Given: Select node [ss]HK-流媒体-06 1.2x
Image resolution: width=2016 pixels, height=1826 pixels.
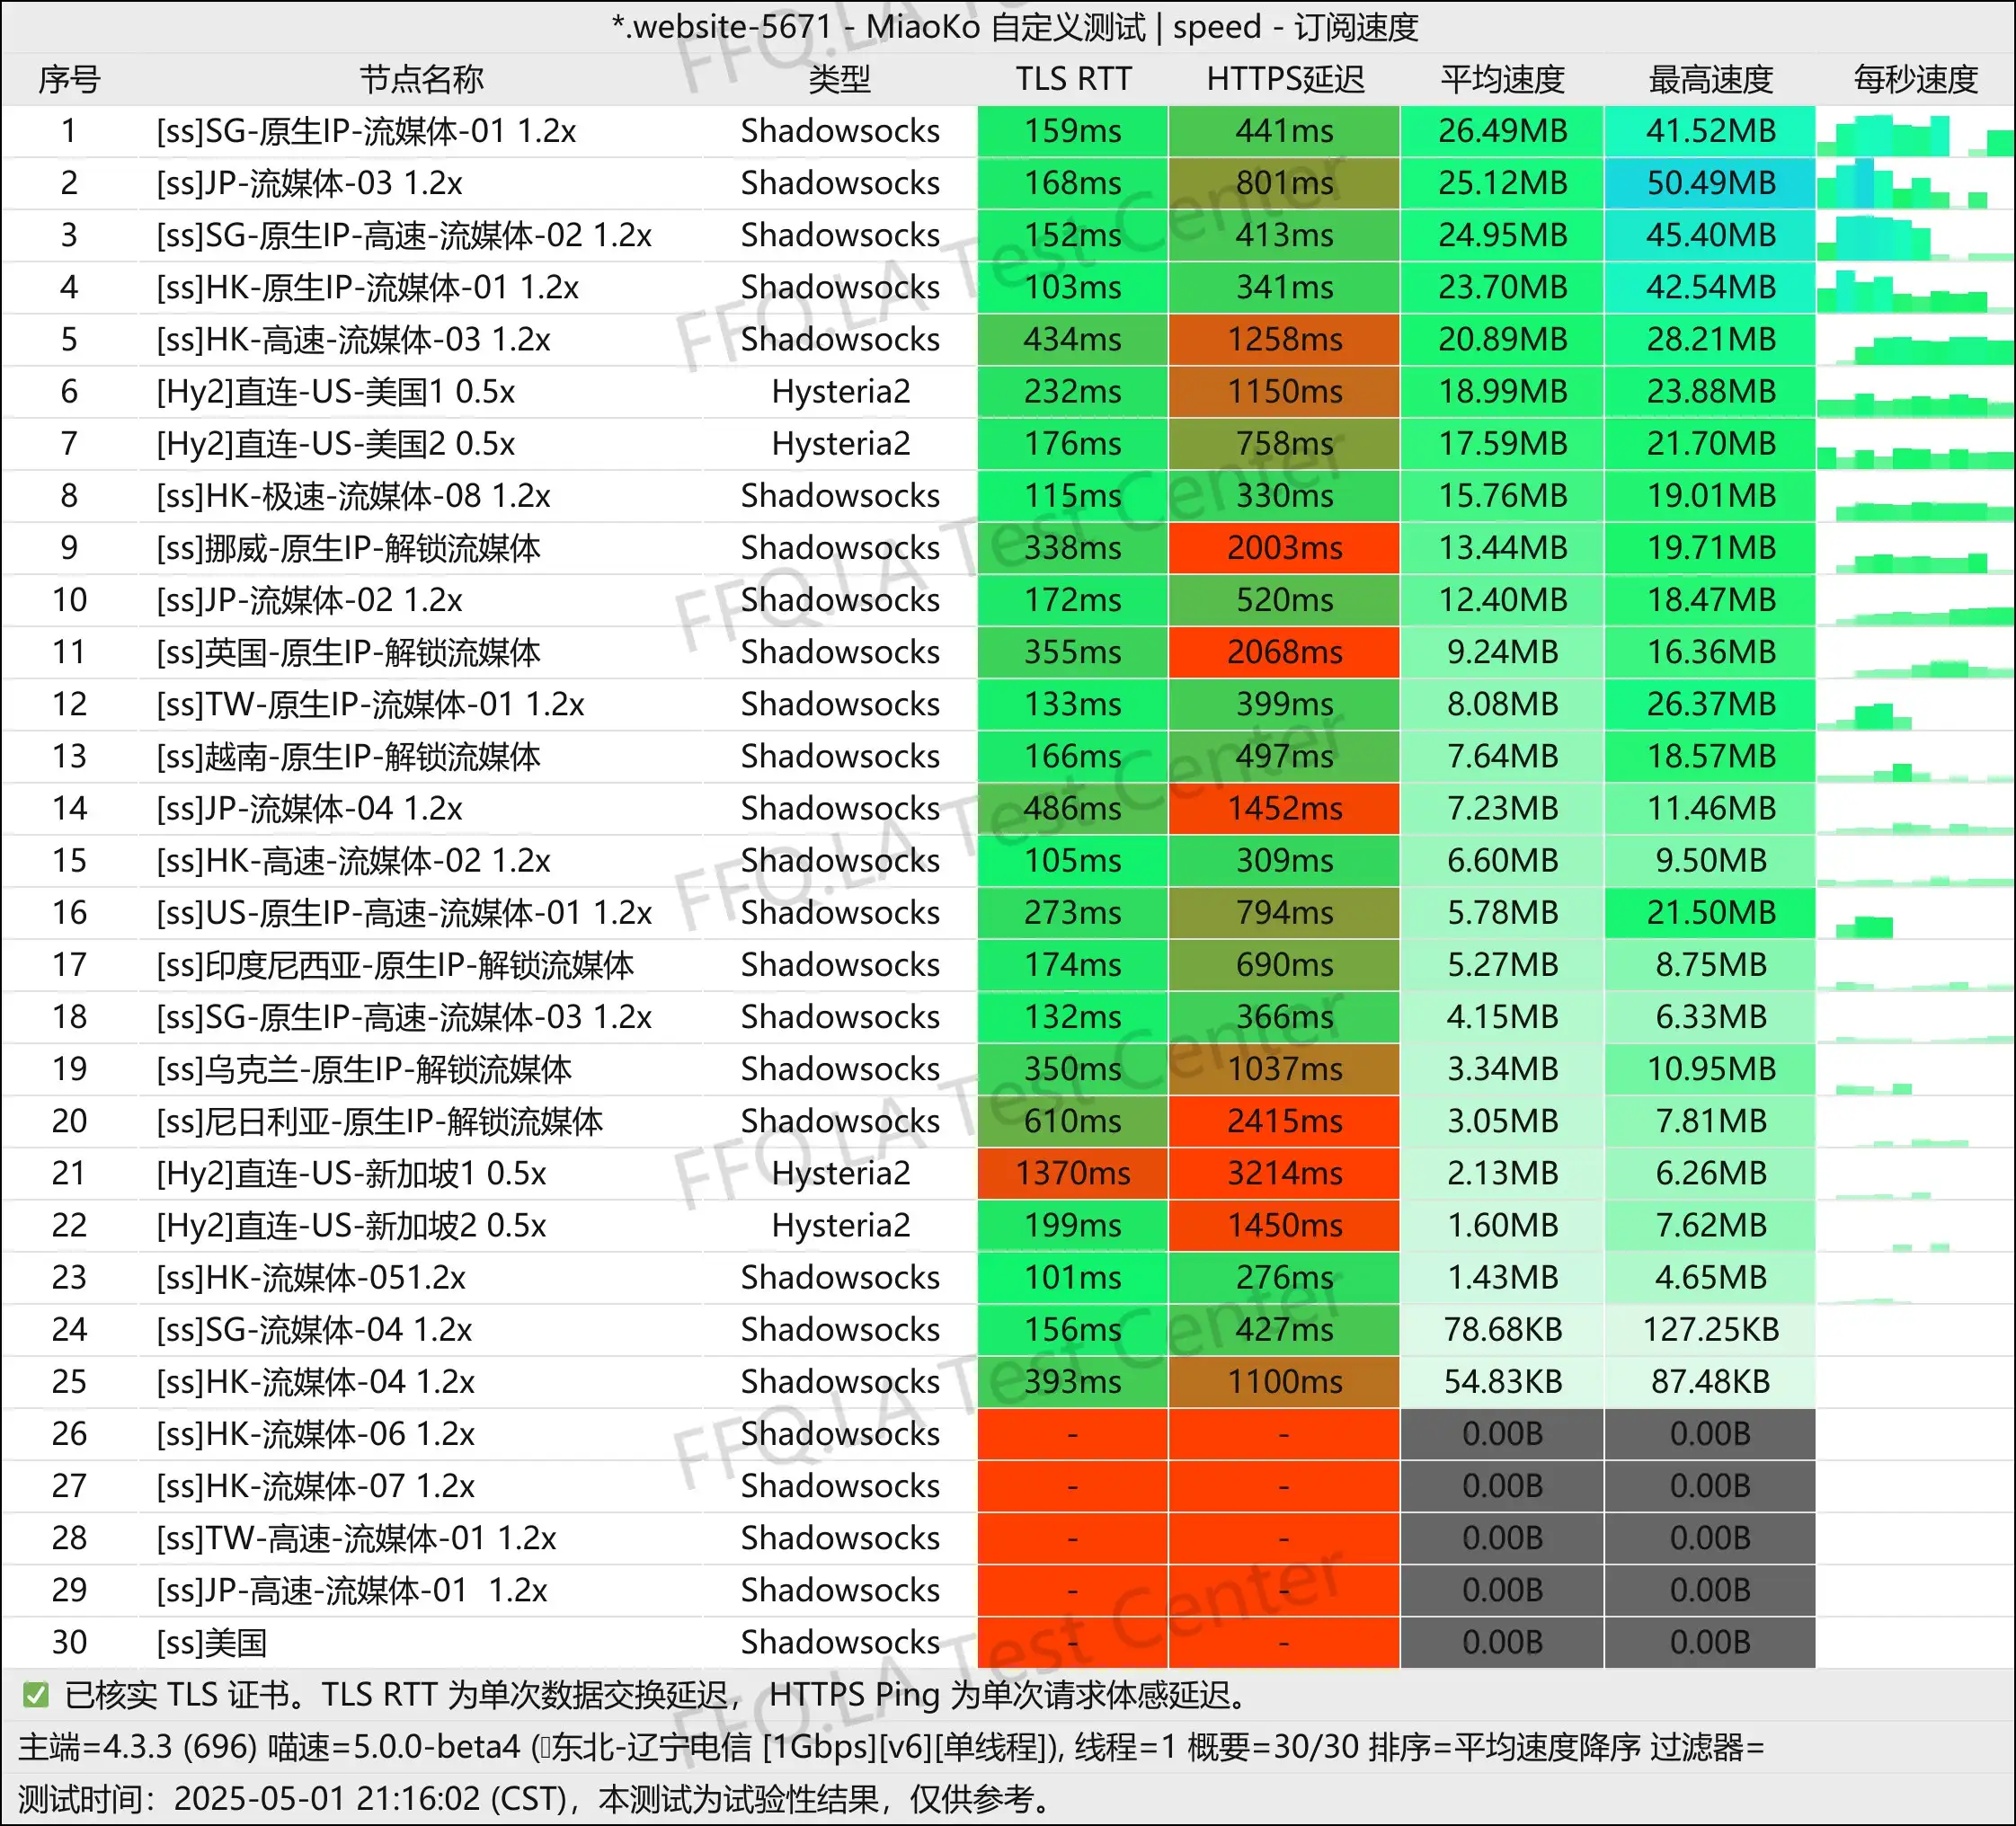Looking at the screenshot, I should coord(315,1433).
